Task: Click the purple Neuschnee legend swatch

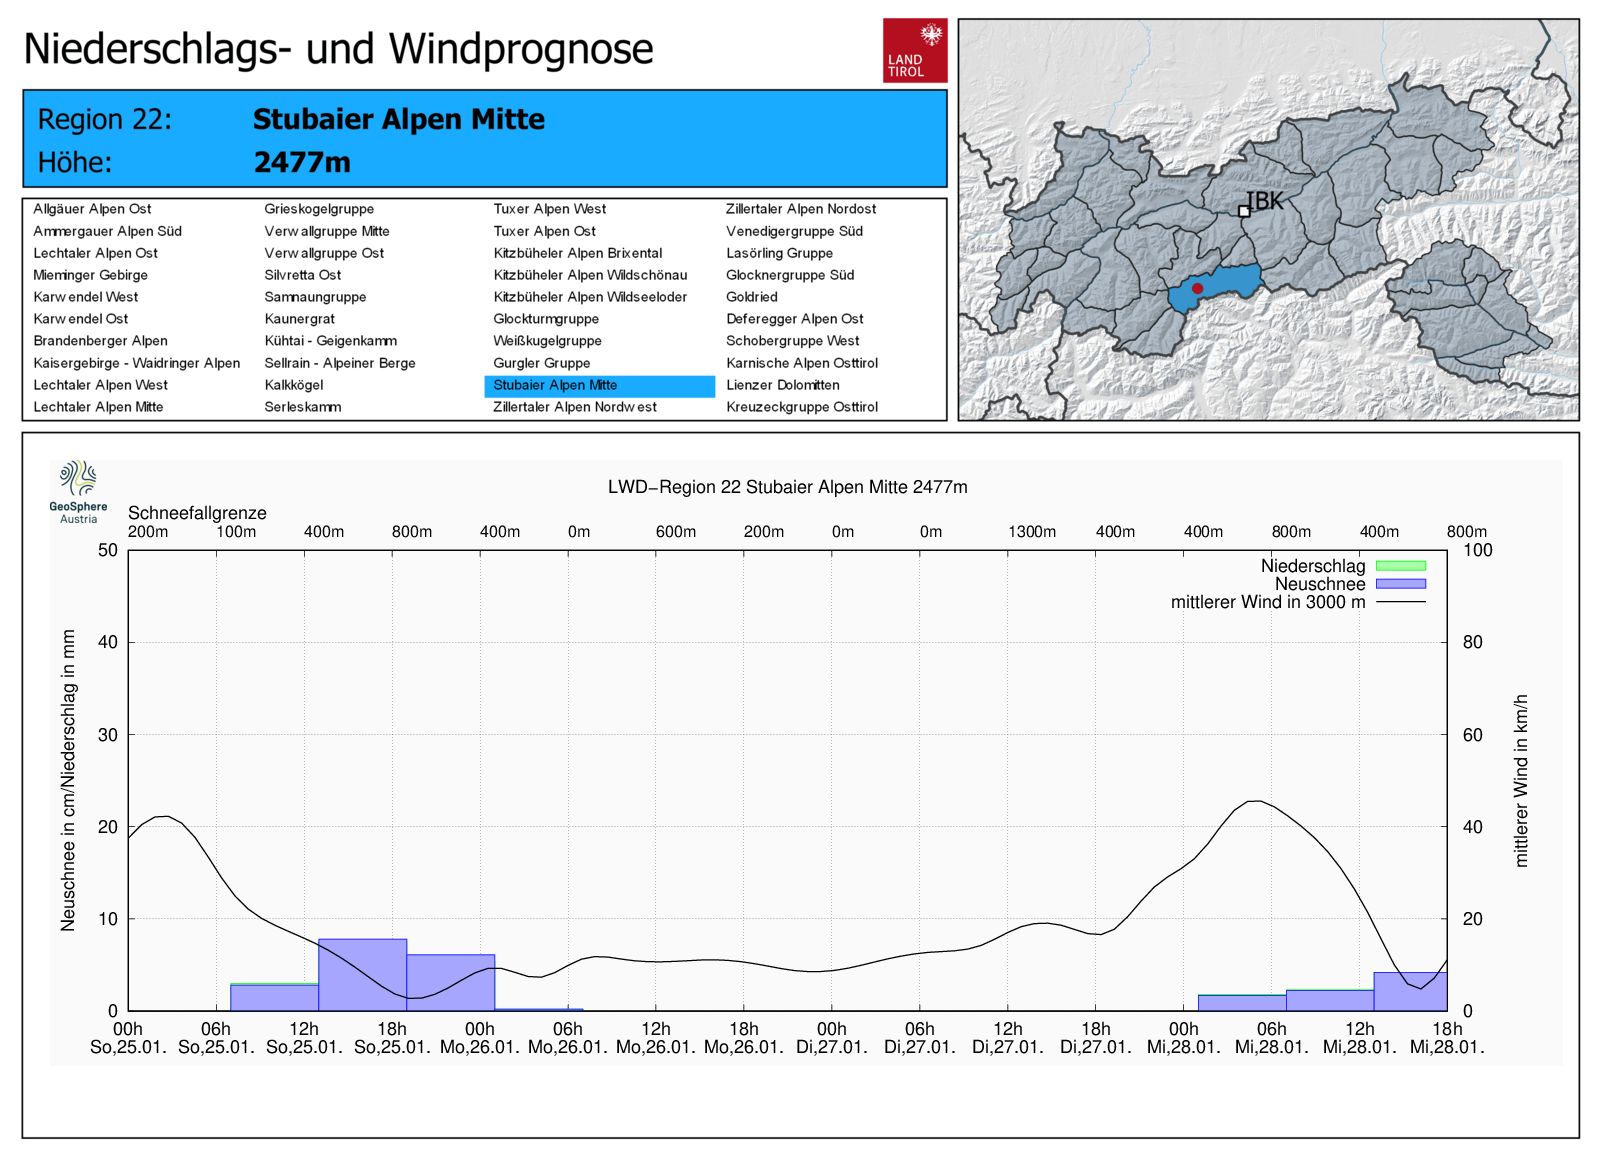Action: click(1400, 584)
